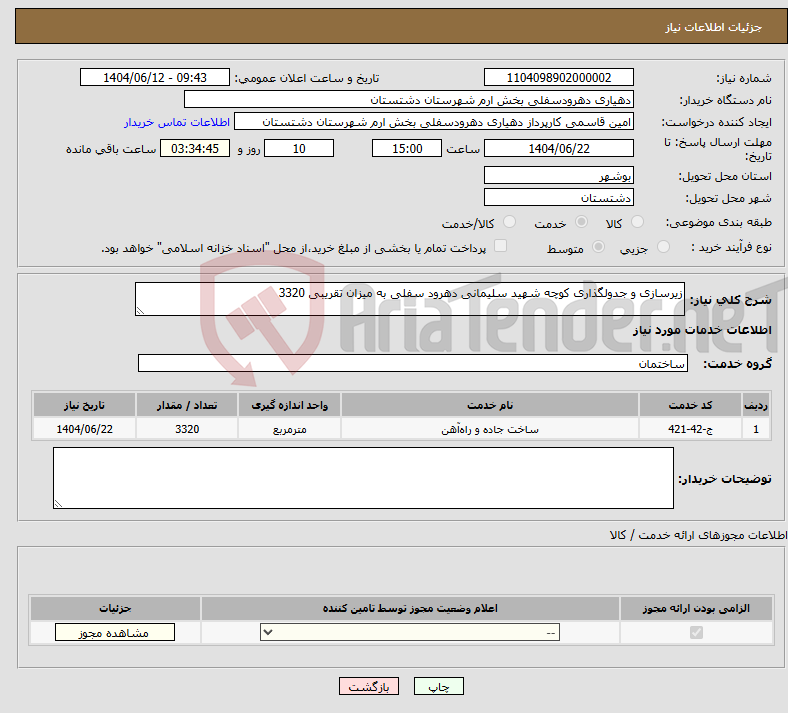The width and height of the screenshot is (788, 713).
Task: Select the کالا radio button
Action: pos(639,222)
